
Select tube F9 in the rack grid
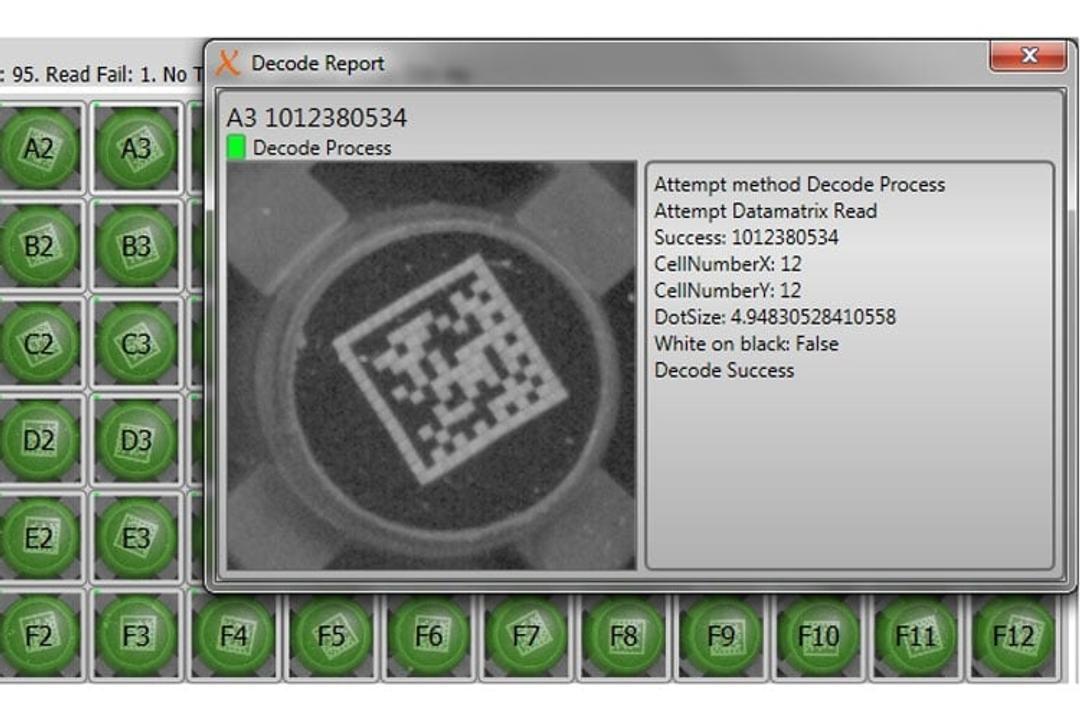(721, 635)
